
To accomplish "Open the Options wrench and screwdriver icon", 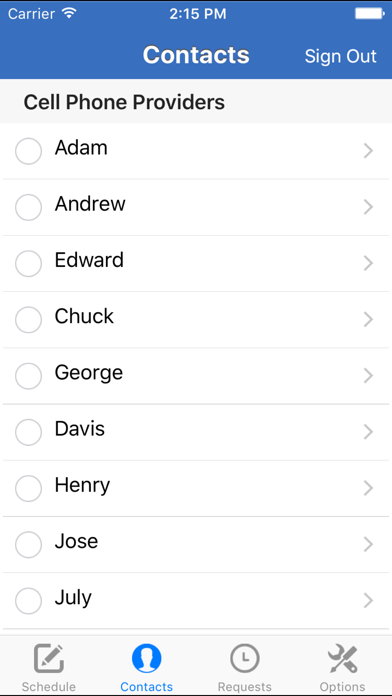I will 342,658.
